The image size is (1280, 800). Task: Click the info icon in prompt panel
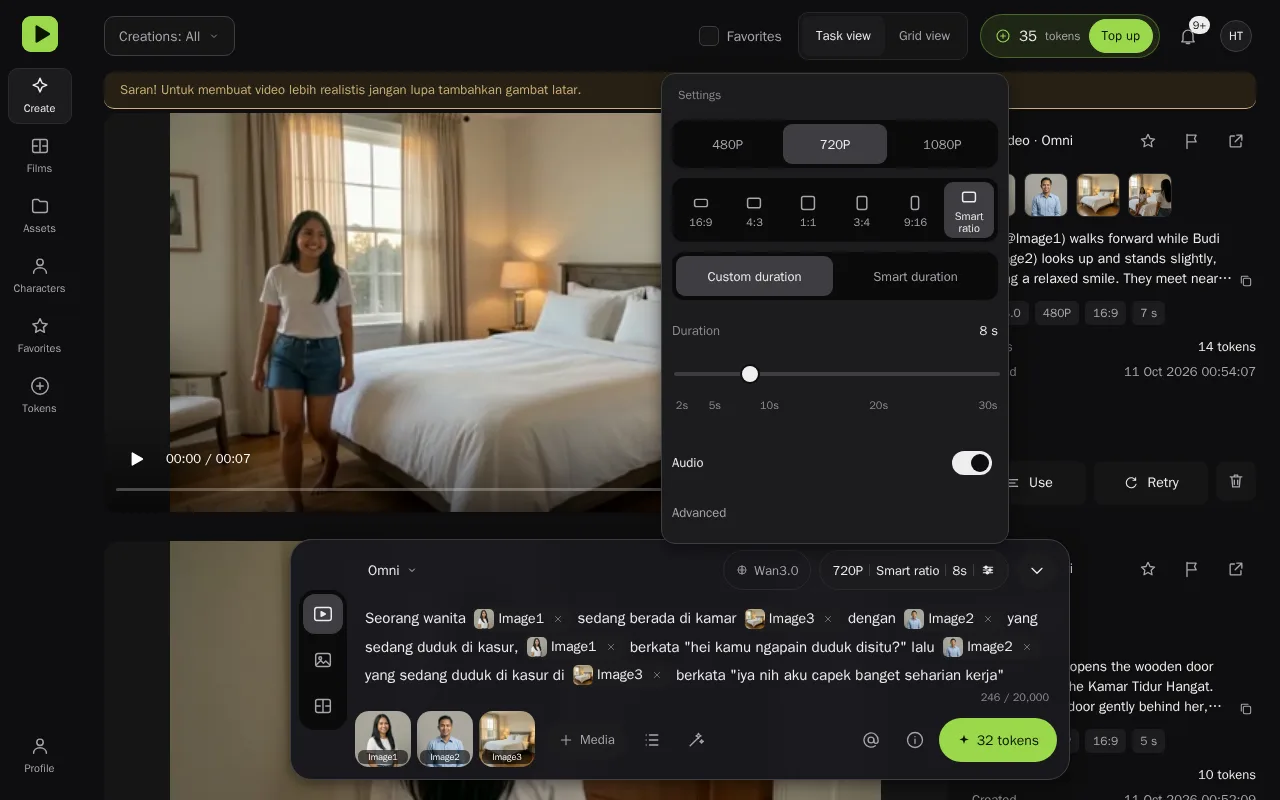[x=915, y=740]
